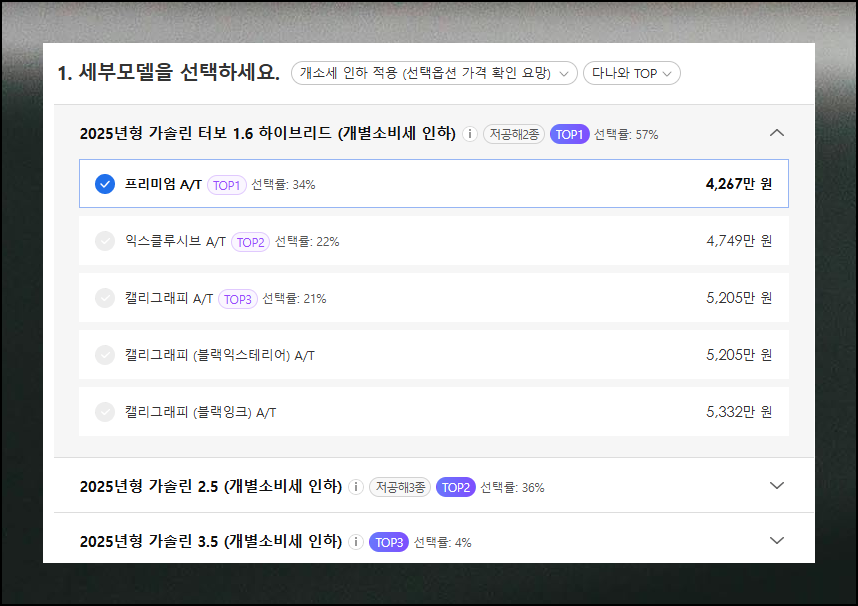Click TOP3 badge on 캘리그래피 A/T row
The width and height of the screenshot is (858, 606).
point(237,299)
